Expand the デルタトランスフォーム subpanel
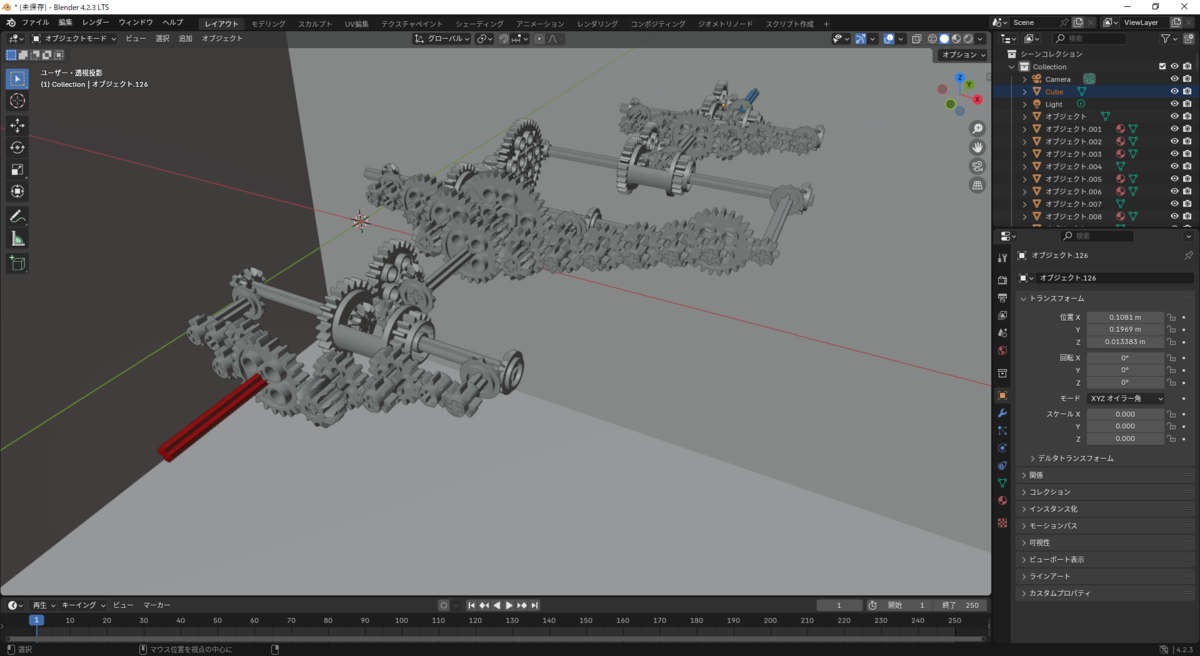The width and height of the screenshot is (1200, 656). tap(1075, 458)
